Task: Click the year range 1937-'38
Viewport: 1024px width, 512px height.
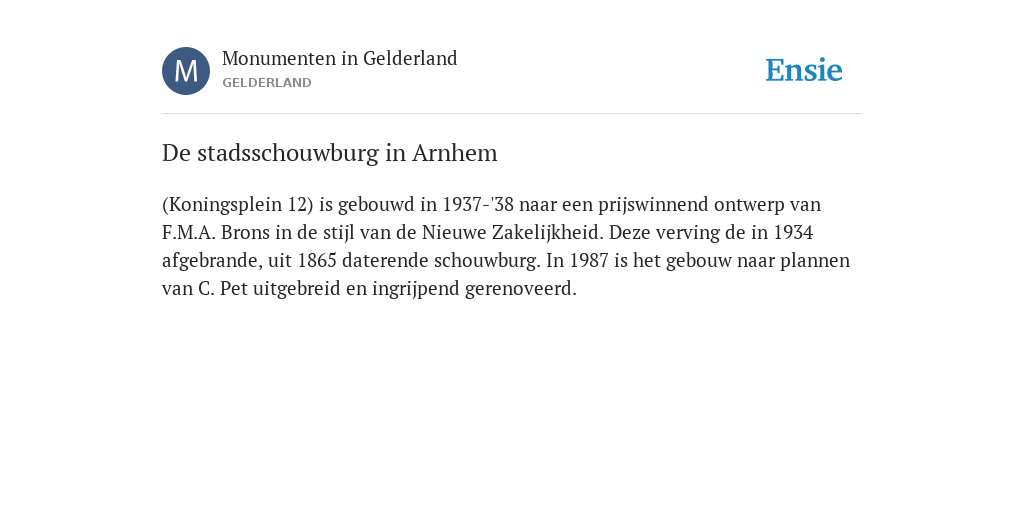Action: pyautogui.click(x=478, y=204)
